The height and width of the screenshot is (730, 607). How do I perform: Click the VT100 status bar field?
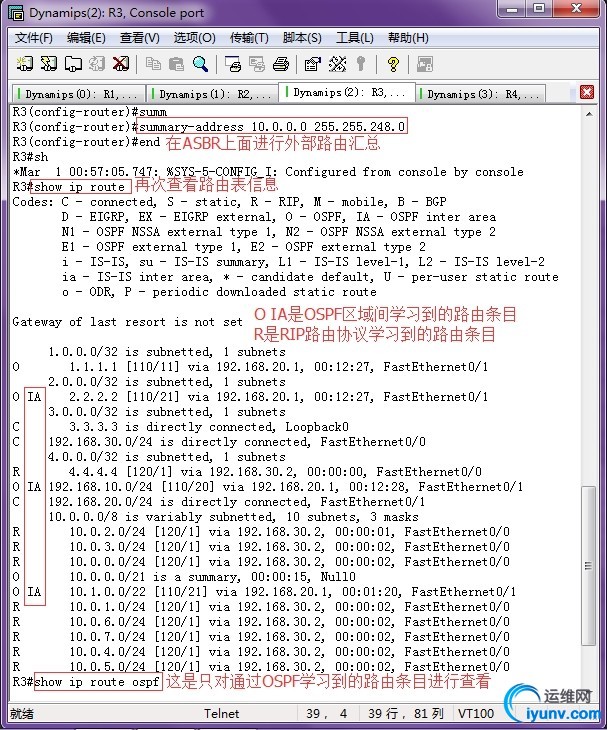pos(476,713)
